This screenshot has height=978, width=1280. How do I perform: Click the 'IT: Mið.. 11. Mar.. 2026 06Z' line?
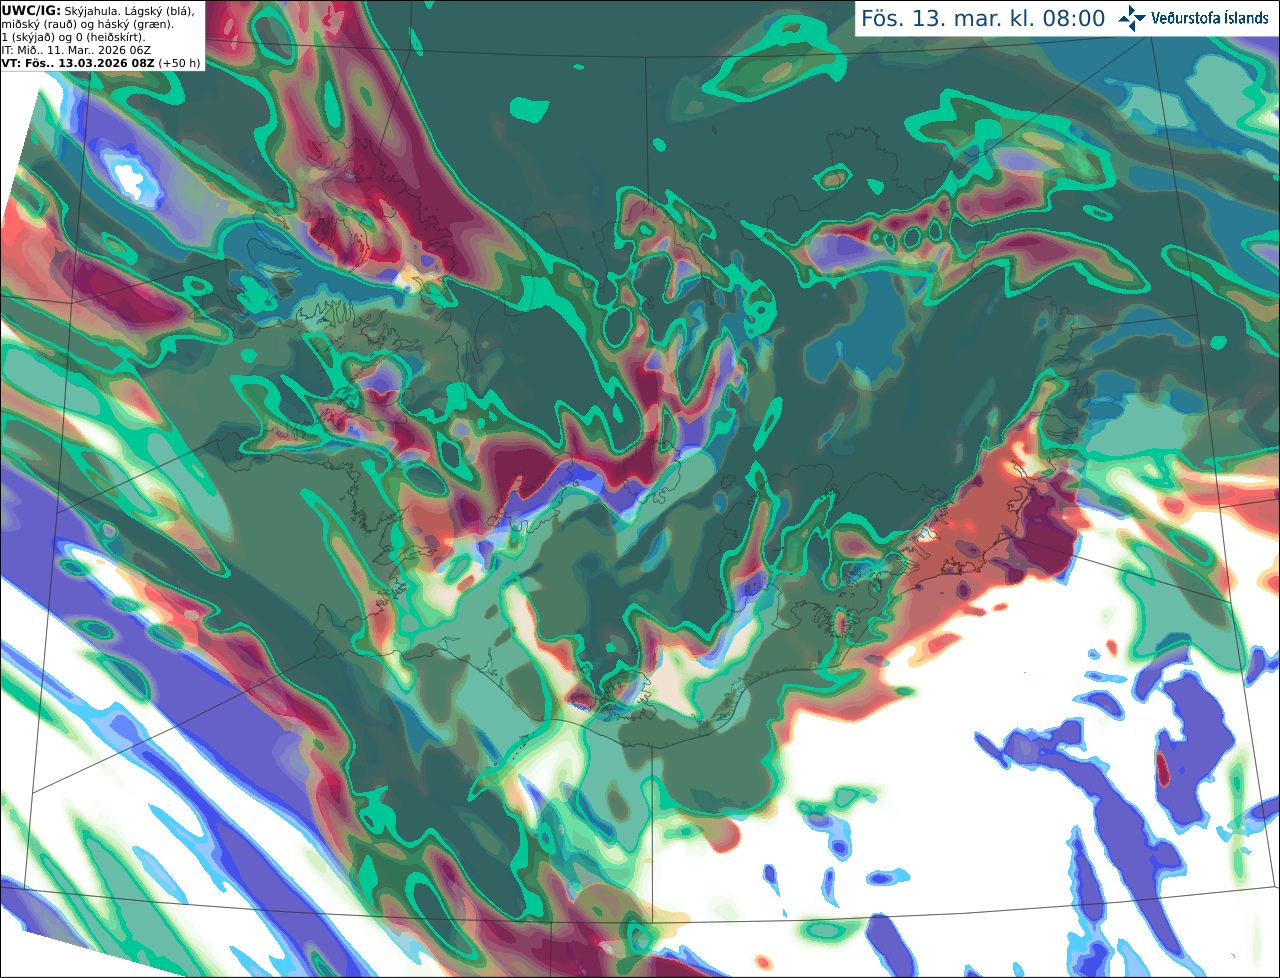click(x=76, y=49)
